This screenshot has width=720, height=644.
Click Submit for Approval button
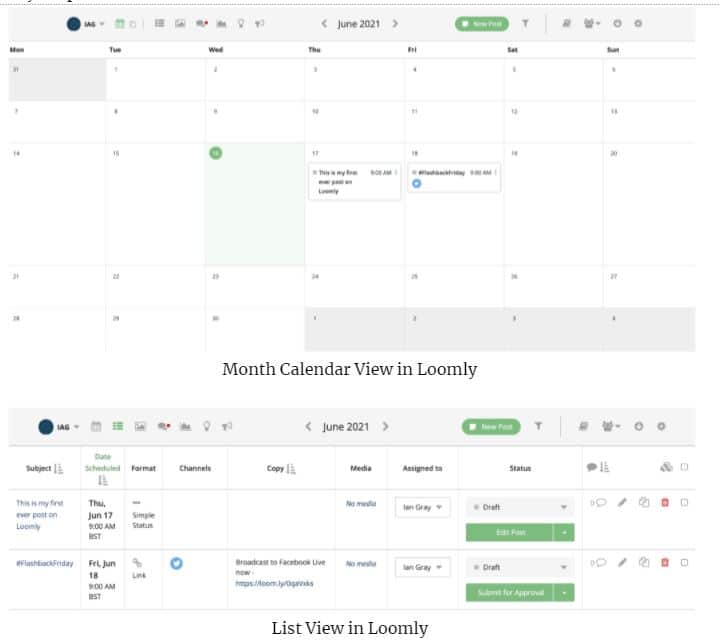[510, 593]
